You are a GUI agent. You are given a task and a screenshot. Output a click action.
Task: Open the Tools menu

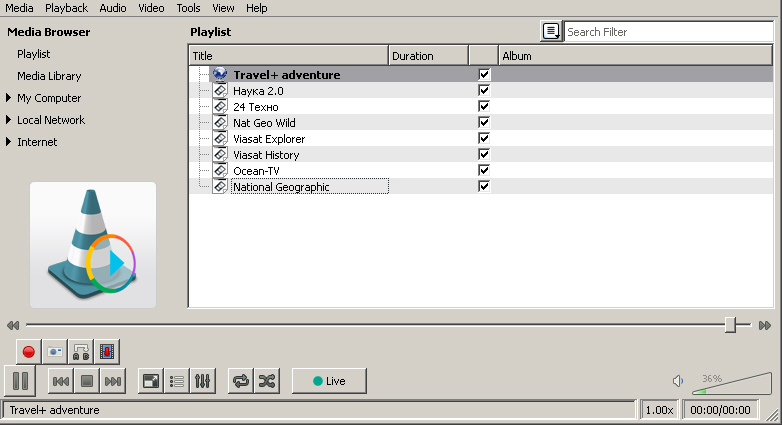point(188,8)
